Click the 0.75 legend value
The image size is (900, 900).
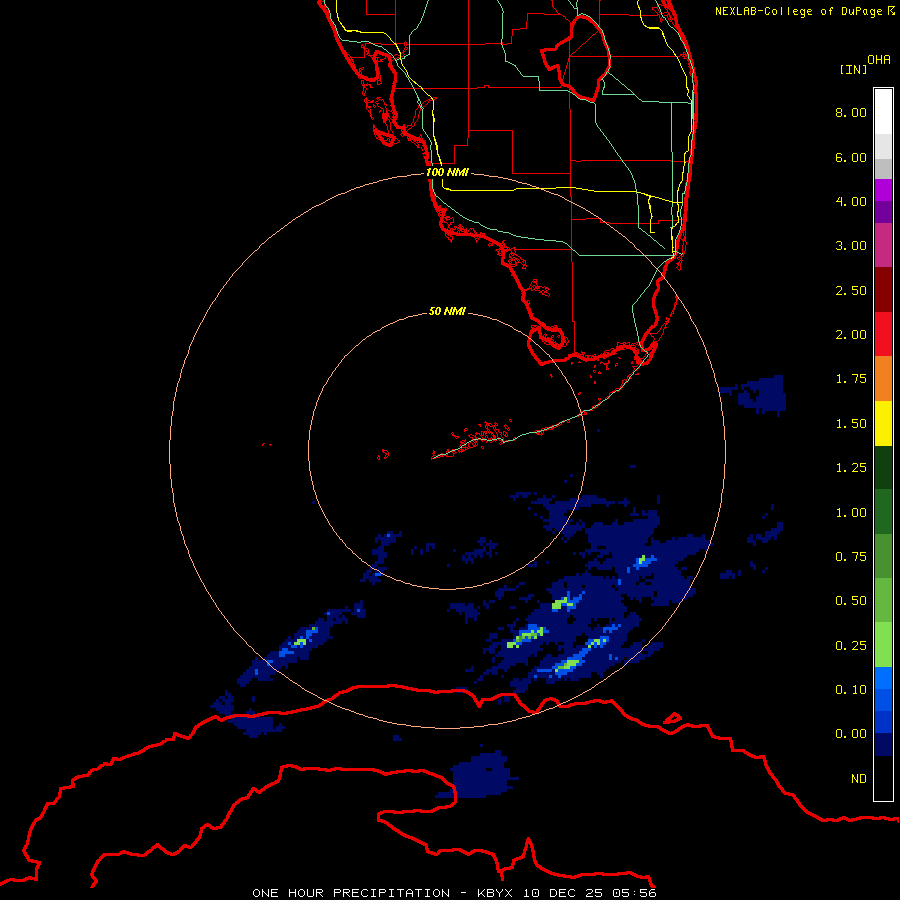pyautogui.click(x=851, y=557)
